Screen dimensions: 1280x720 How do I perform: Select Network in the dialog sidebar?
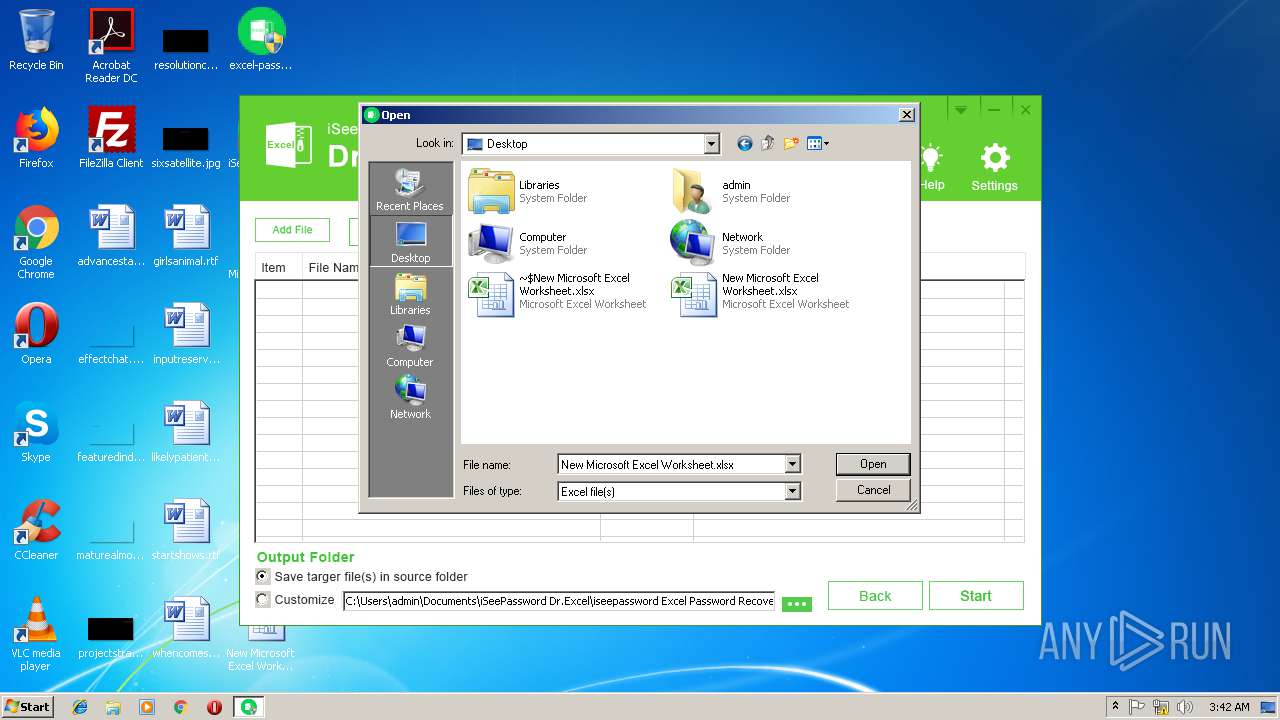click(410, 398)
